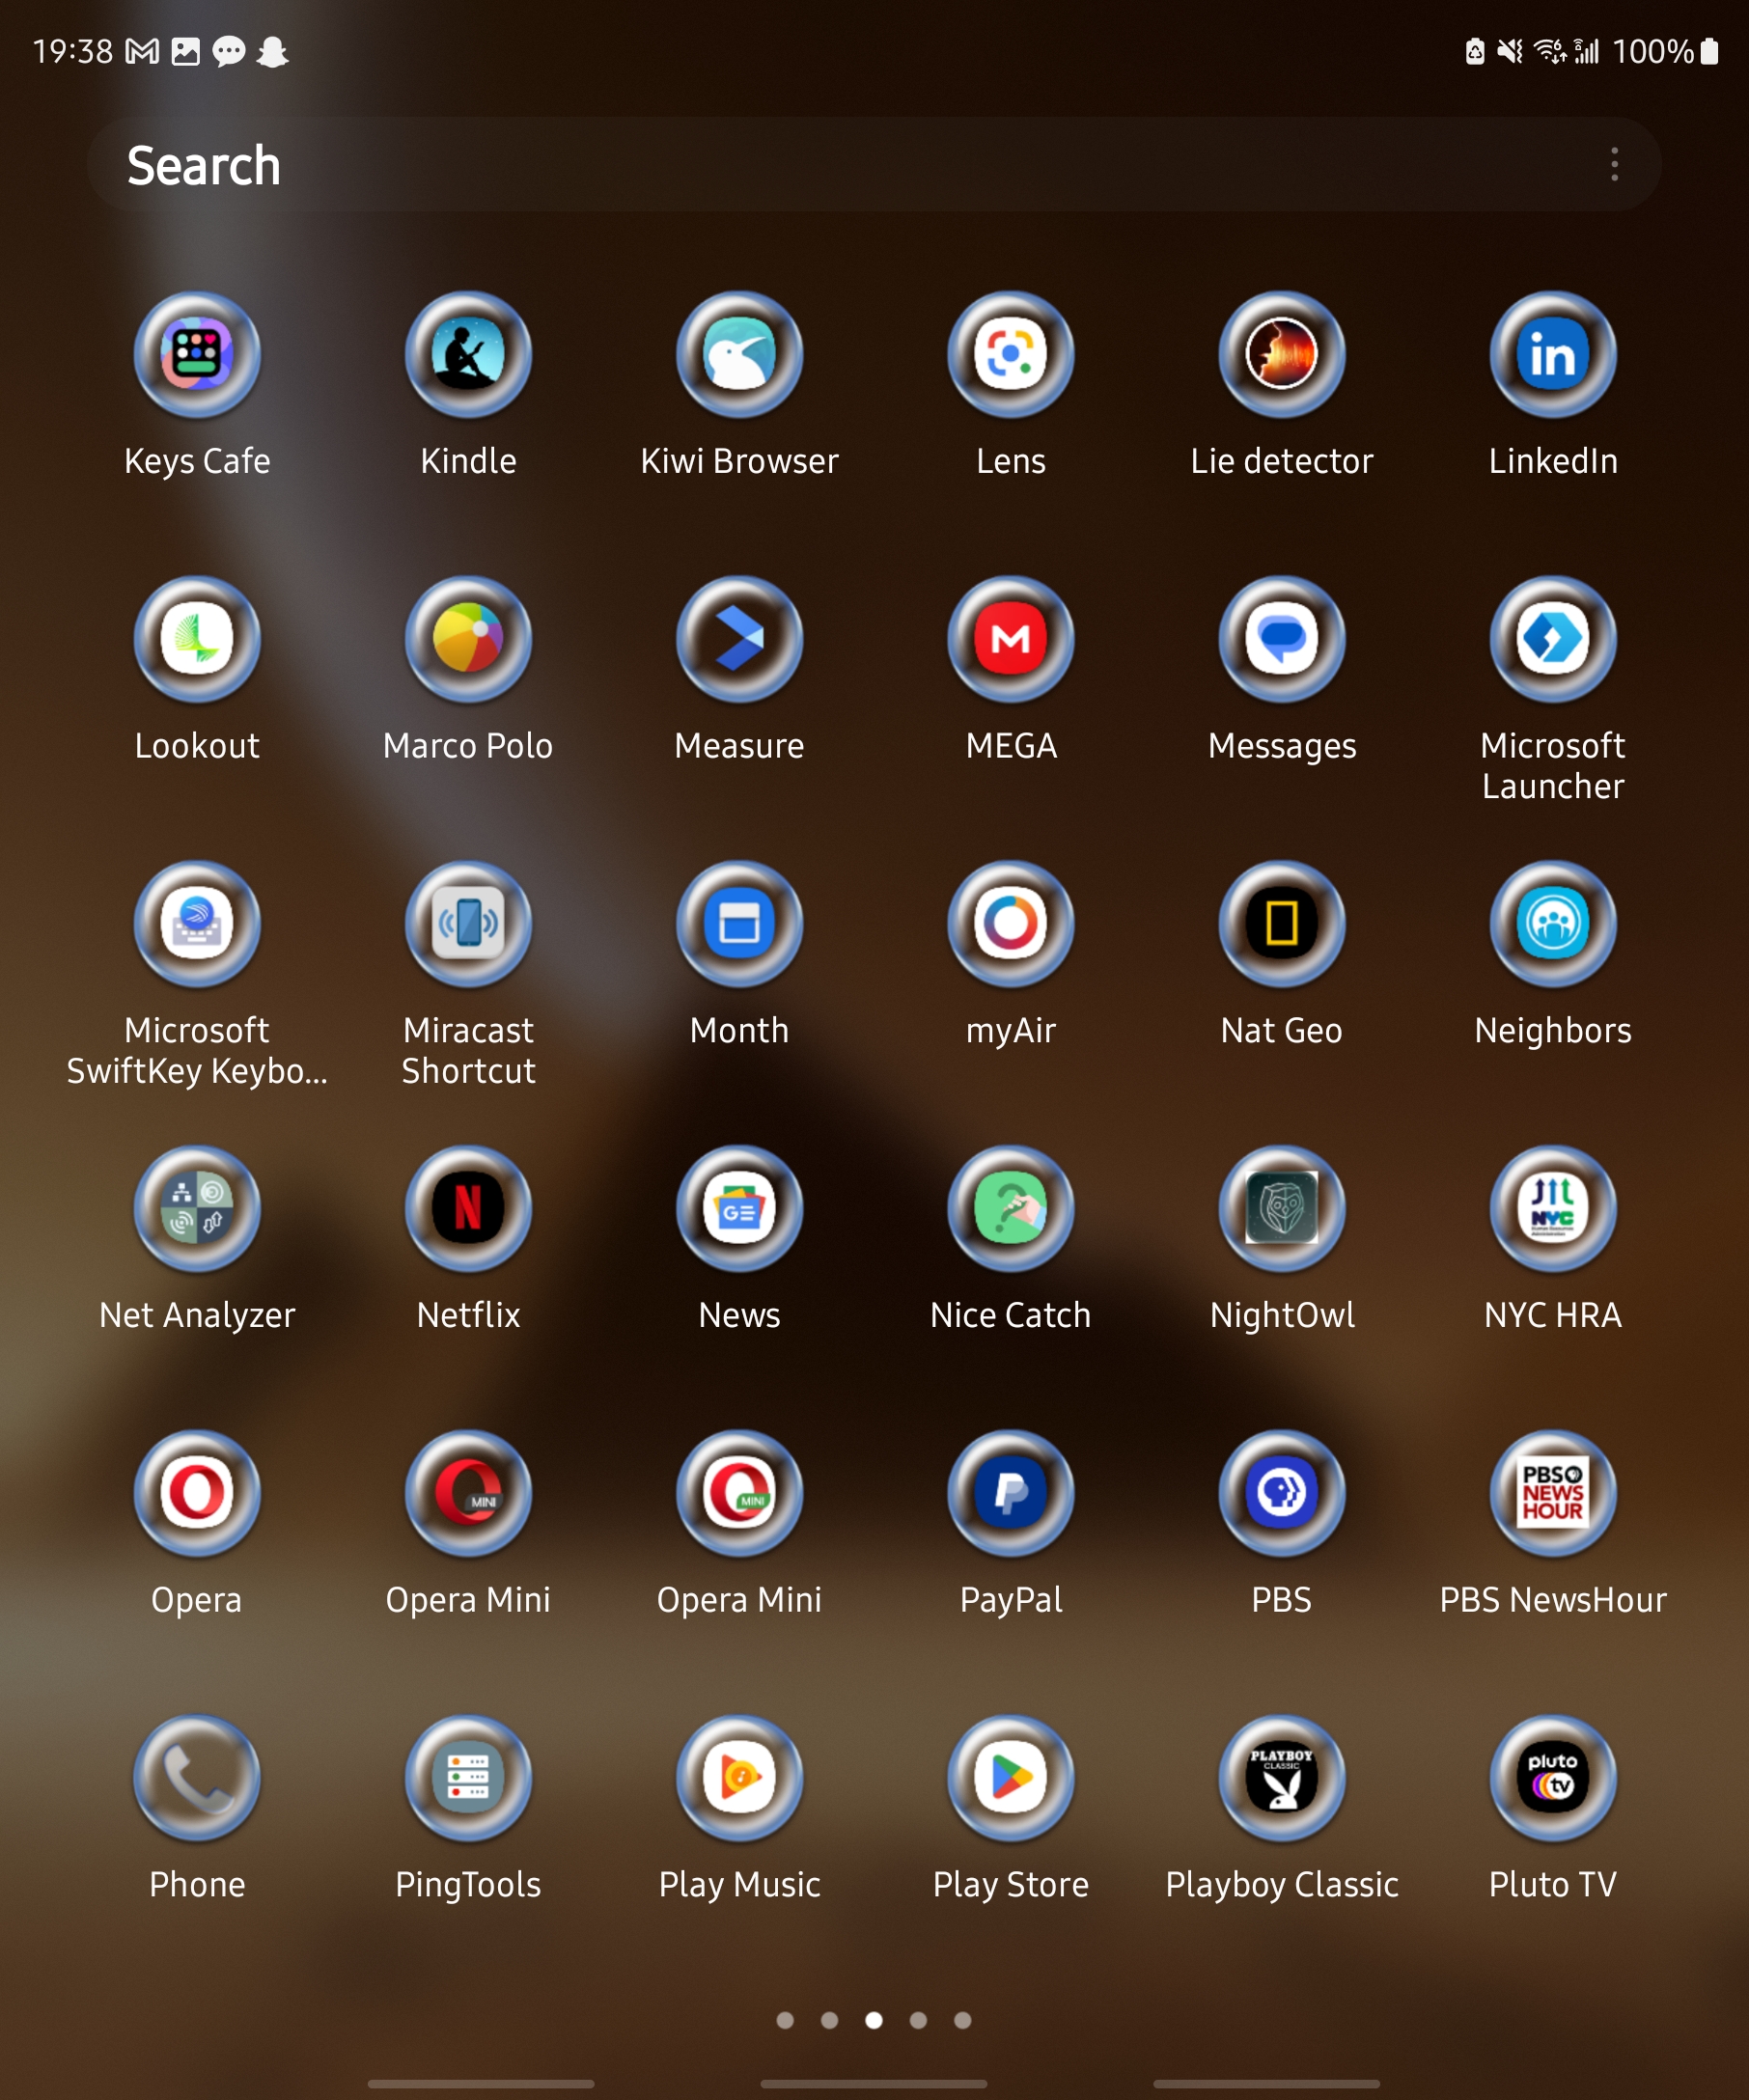Tap the Gmail notification icon in status bar
Screen dimensions: 1749x2100
[142, 51]
